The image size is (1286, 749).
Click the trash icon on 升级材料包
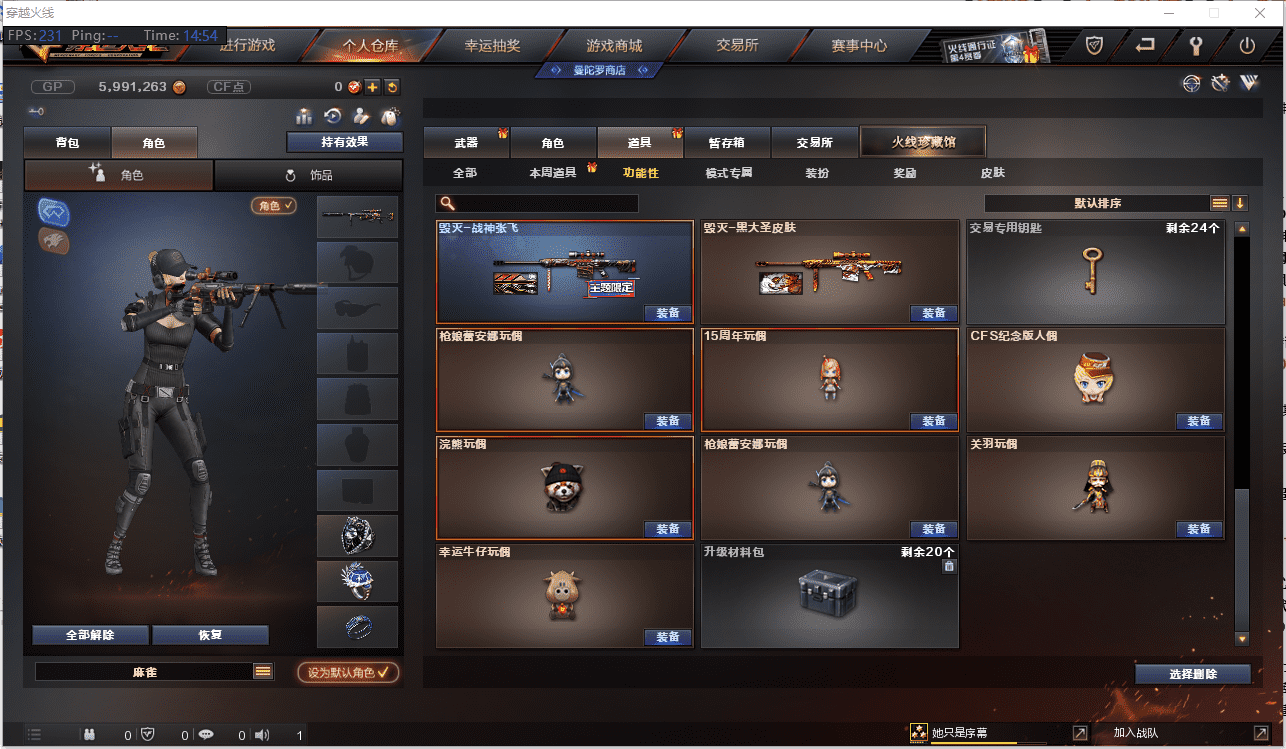[949, 566]
